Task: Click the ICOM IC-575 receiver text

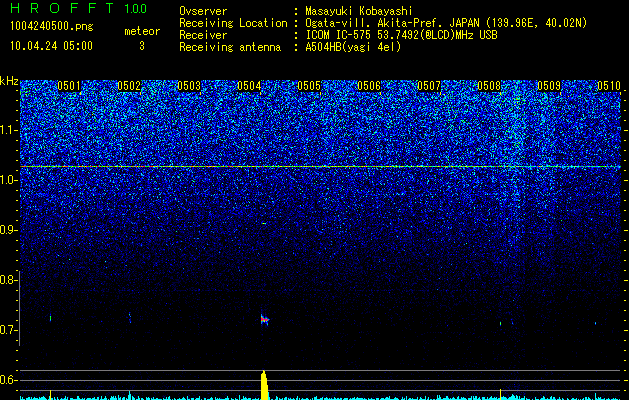Action: coord(401,35)
